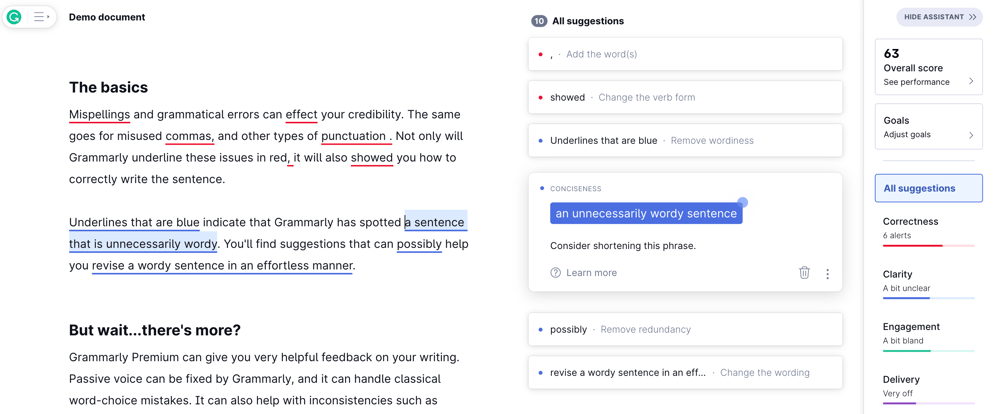Click the Demo document title
The image size is (1000, 414).
[x=107, y=17]
